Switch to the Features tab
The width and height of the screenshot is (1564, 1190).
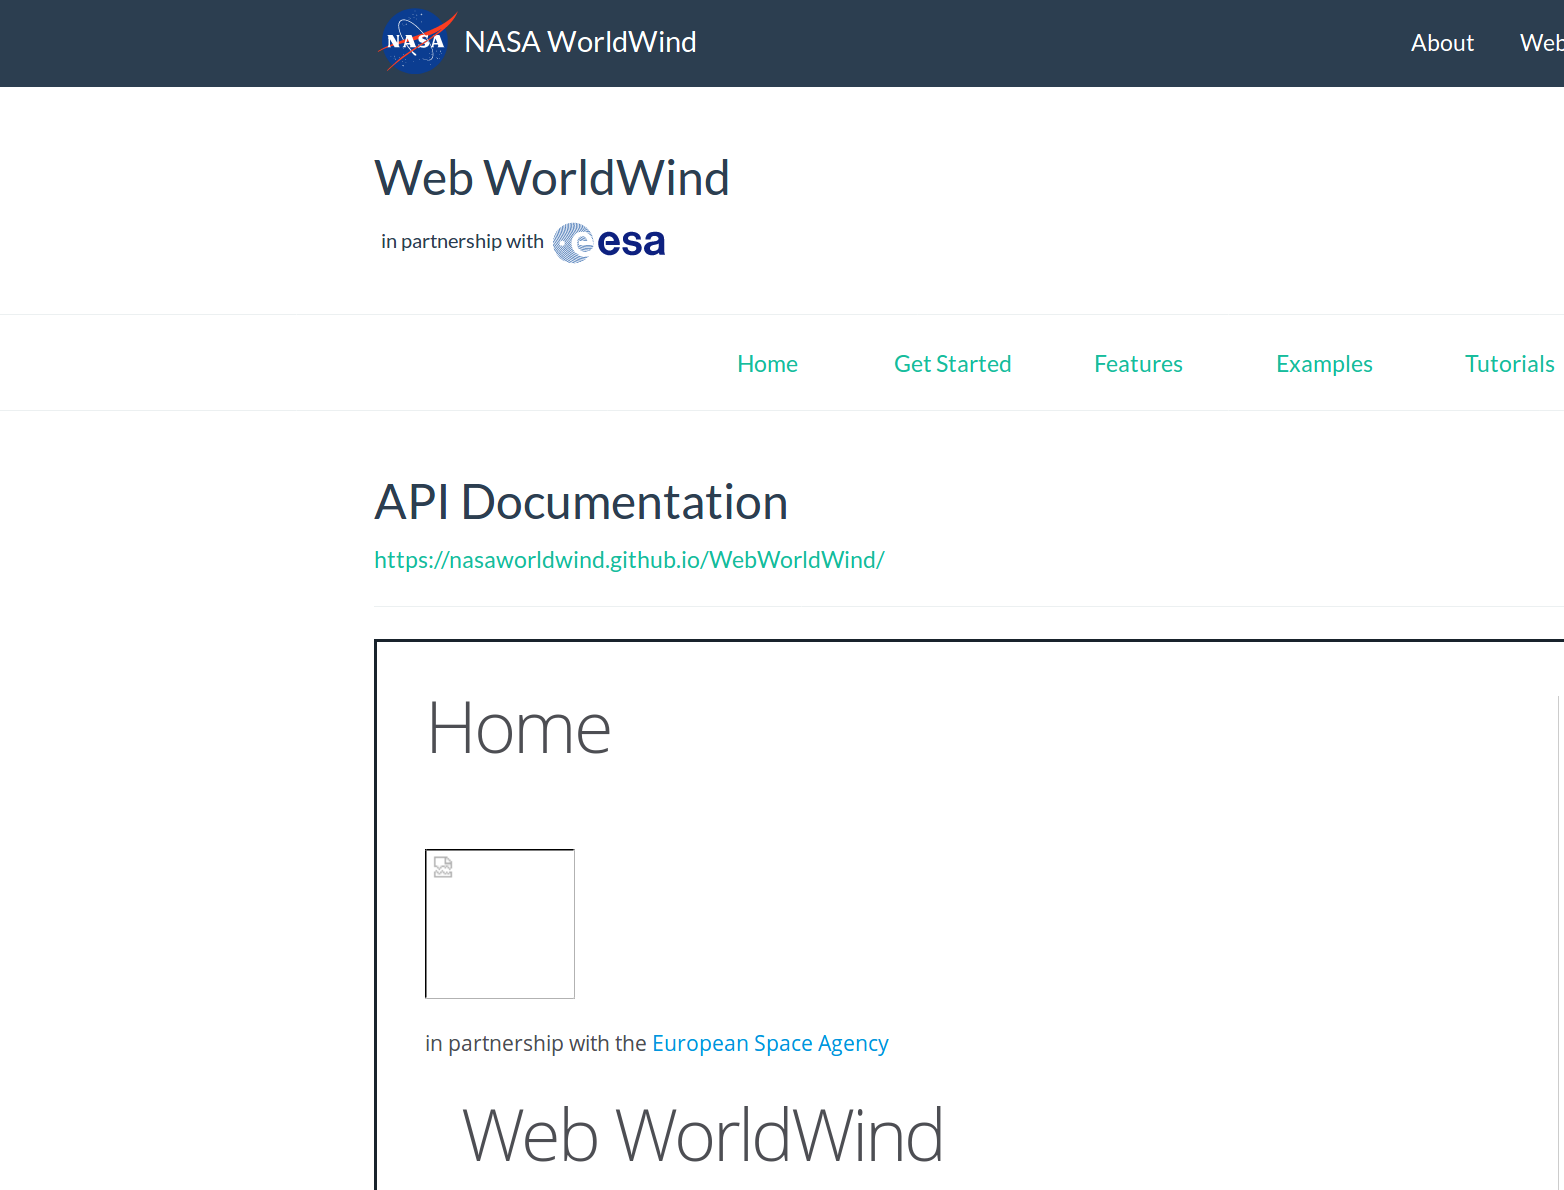pos(1138,364)
